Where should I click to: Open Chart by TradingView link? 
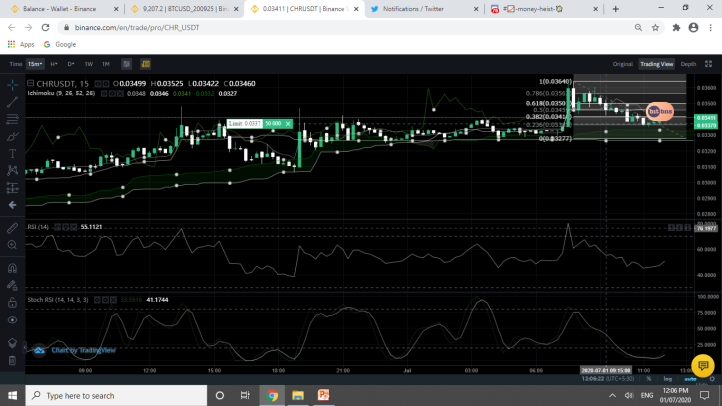tap(83, 350)
